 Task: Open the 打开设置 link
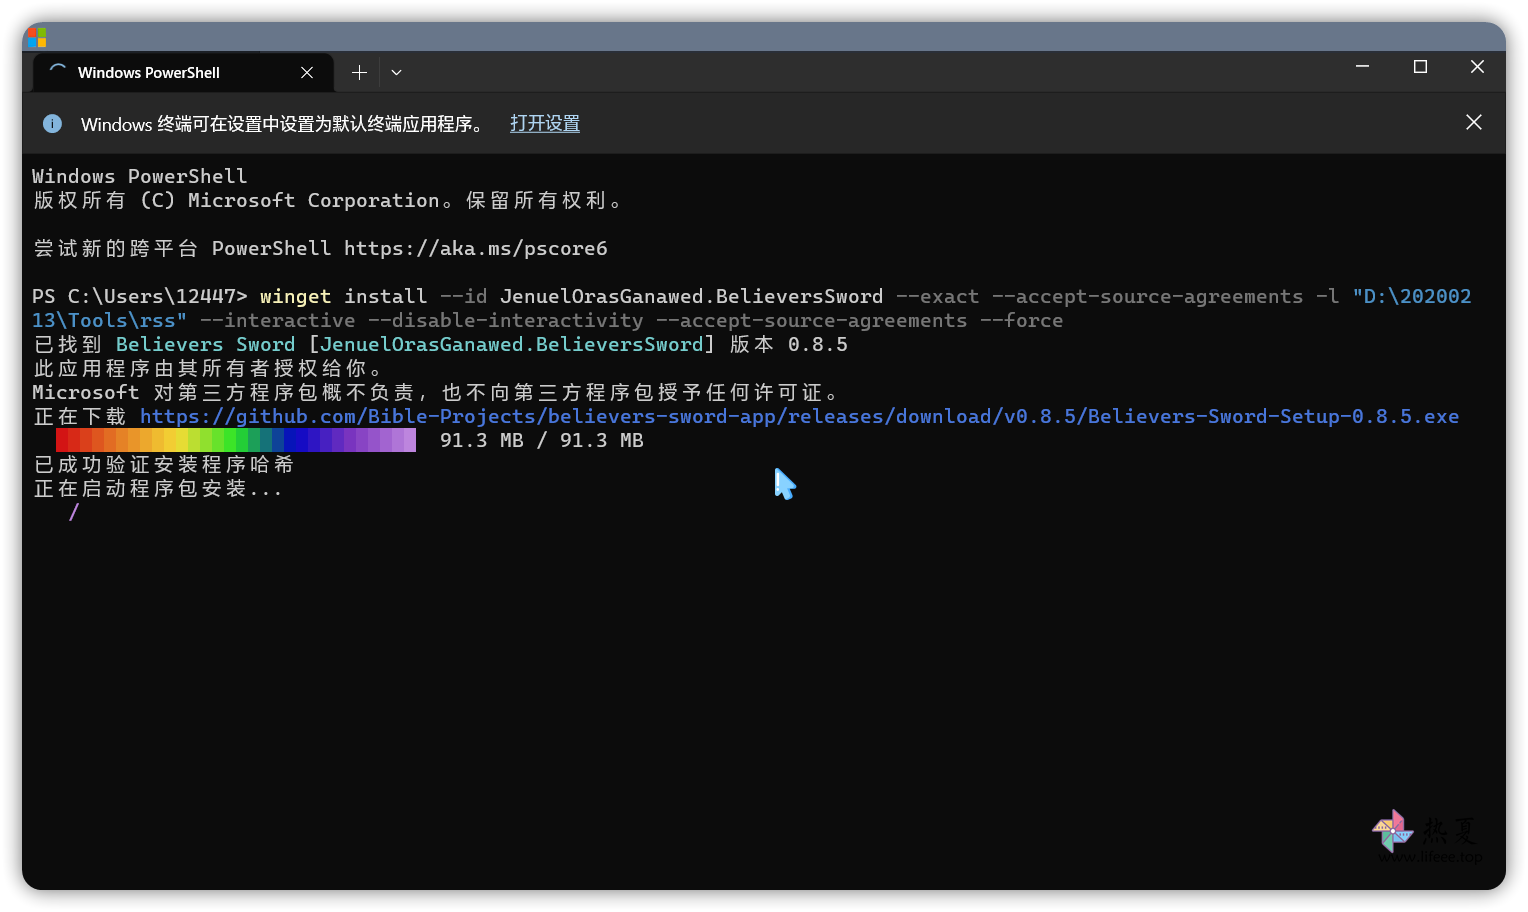click(x=545, y=123)
